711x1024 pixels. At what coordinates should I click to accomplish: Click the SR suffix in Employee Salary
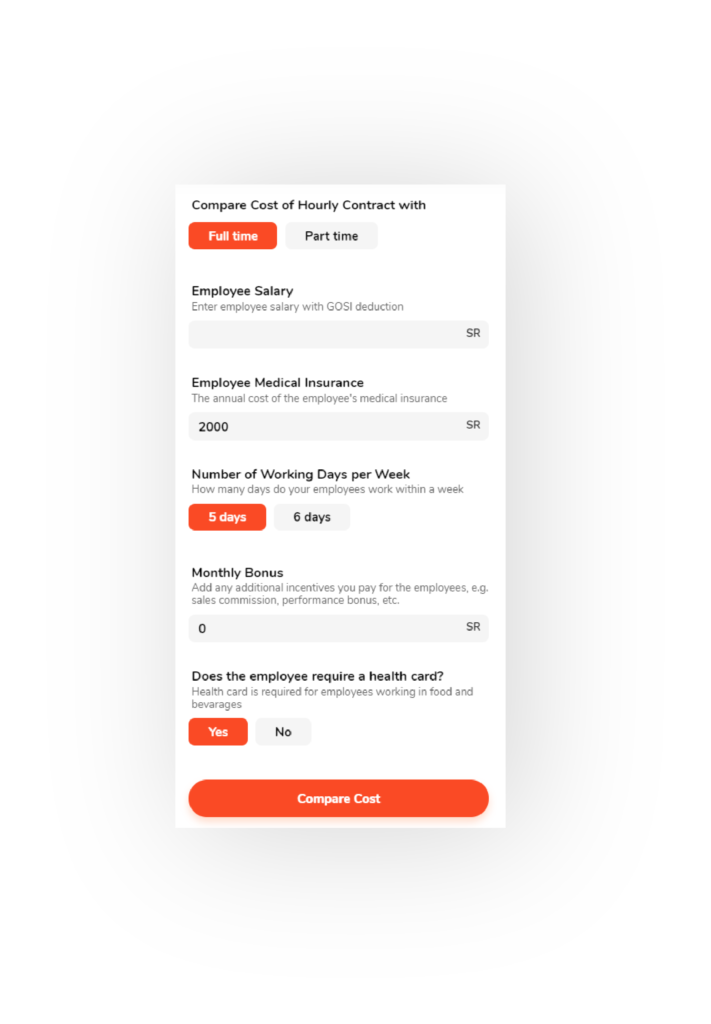click(473, 333)
